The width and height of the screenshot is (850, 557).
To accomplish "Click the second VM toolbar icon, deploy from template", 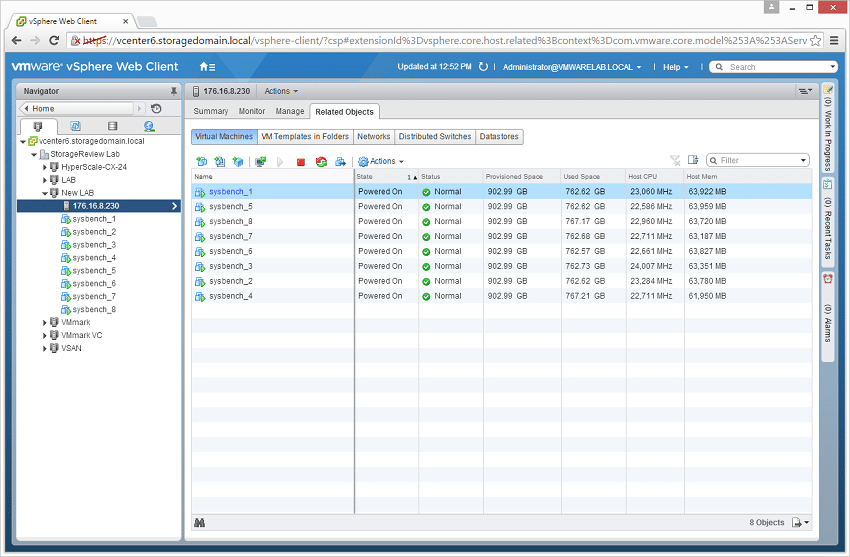I will pyautogui.click(x=220, y=161).
